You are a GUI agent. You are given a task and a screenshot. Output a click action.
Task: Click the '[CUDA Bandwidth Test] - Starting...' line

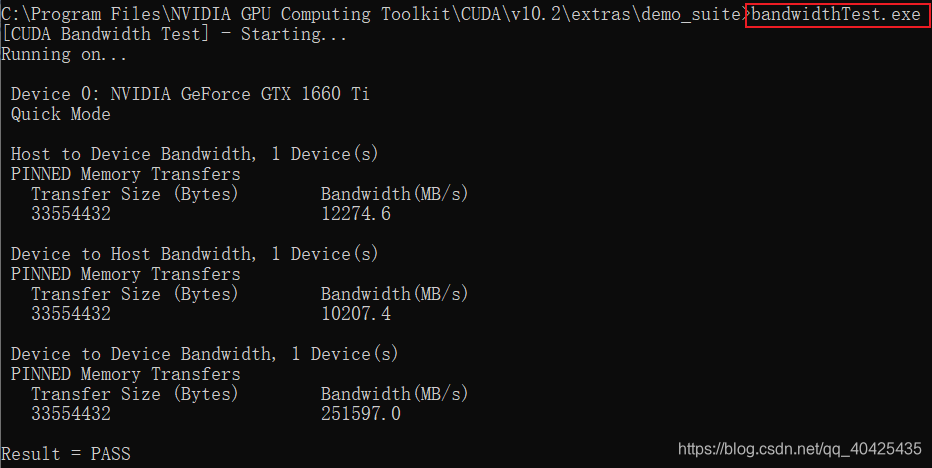(x=174, y=34)
